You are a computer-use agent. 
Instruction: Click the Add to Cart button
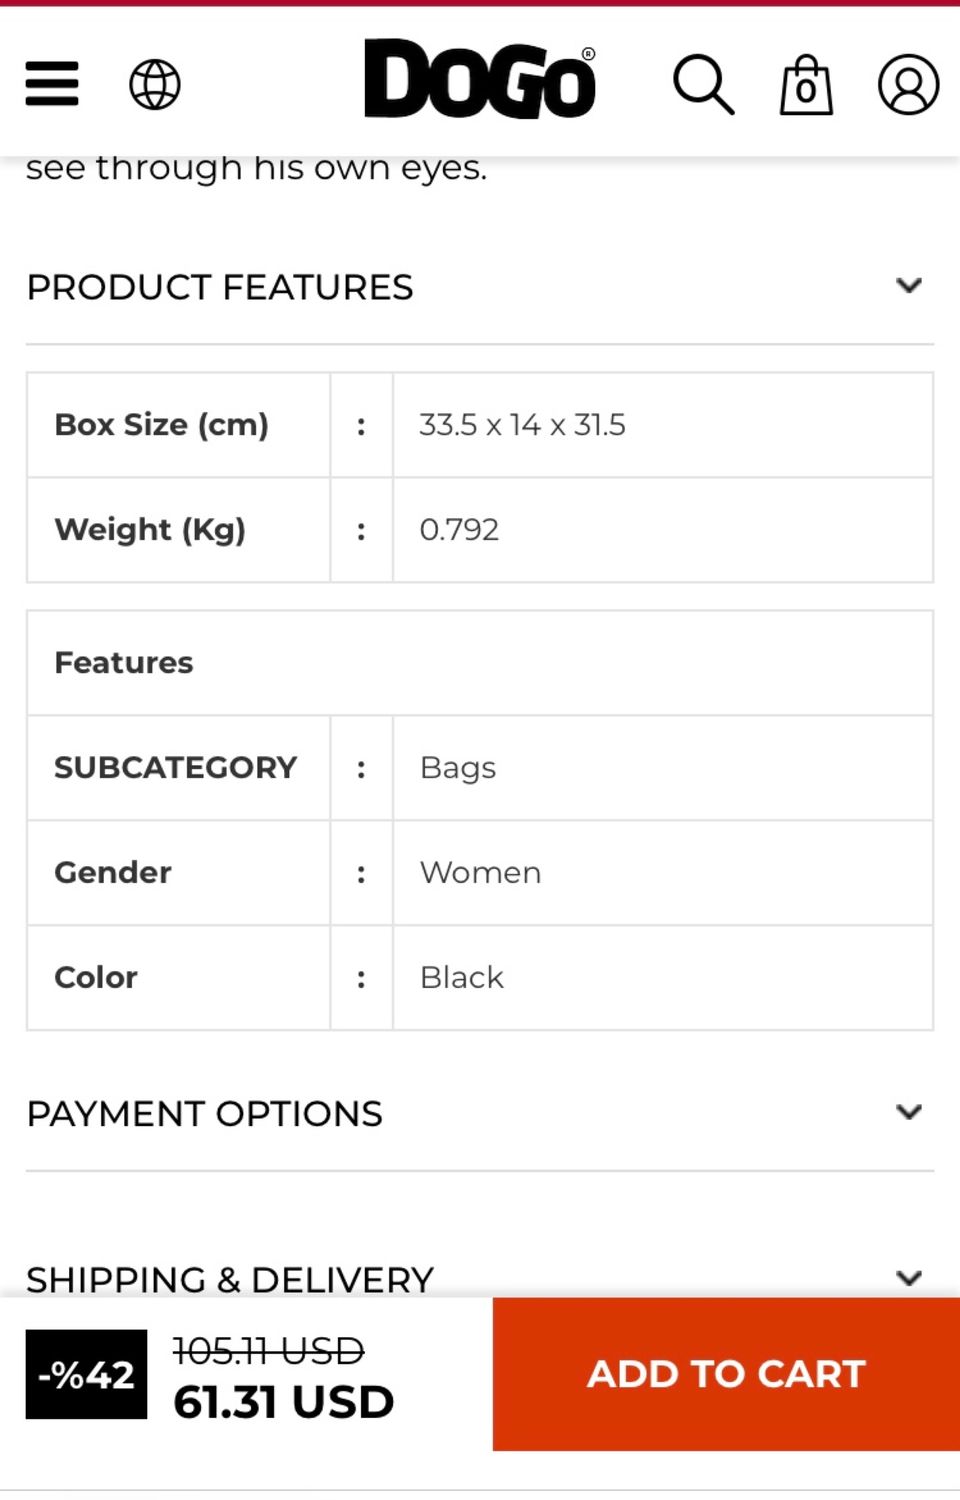(726, 1374)
